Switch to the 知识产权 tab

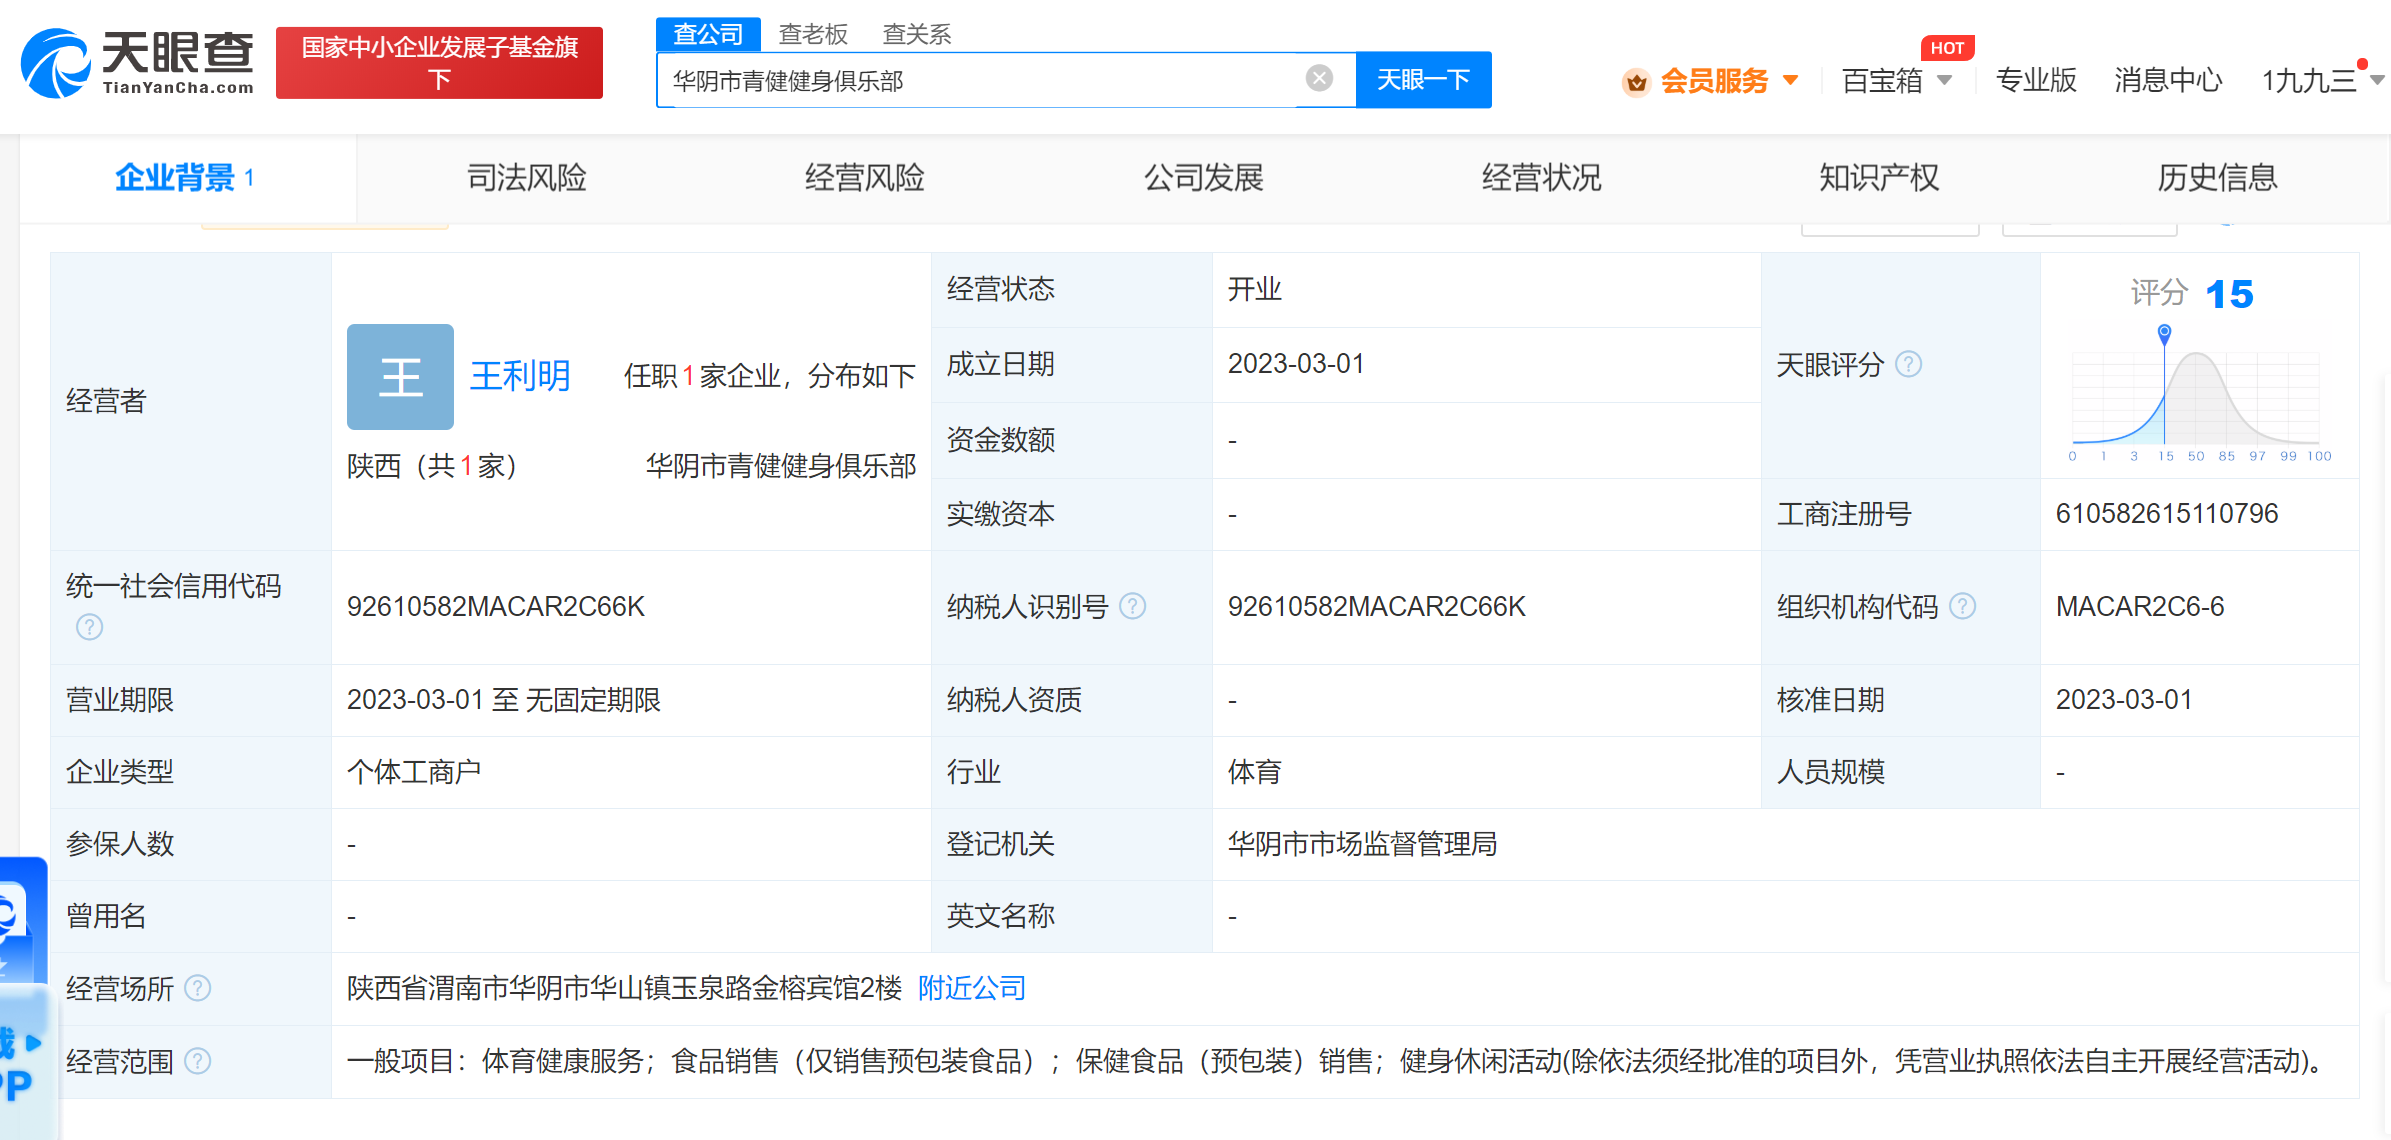point(1878,178)
